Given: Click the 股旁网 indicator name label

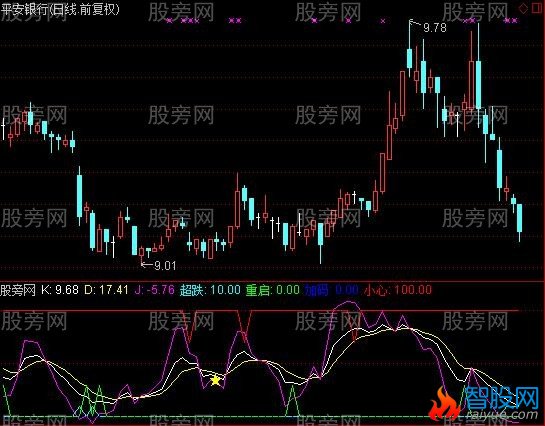Looking at the screenshot, I should 18,290.
